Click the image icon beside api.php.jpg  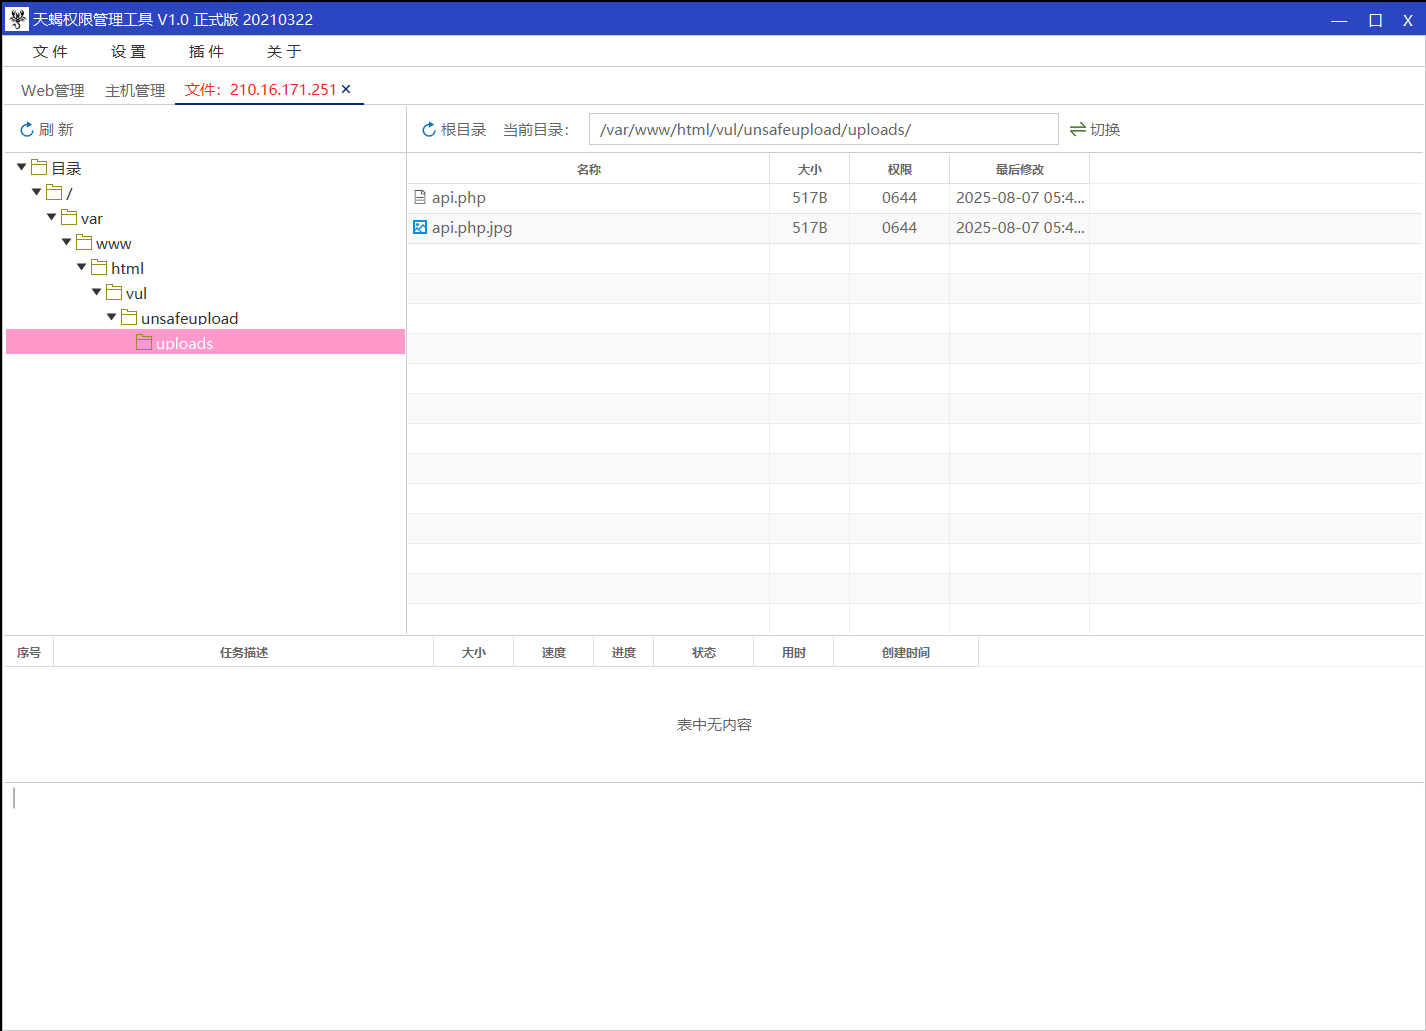click(419, 227)
